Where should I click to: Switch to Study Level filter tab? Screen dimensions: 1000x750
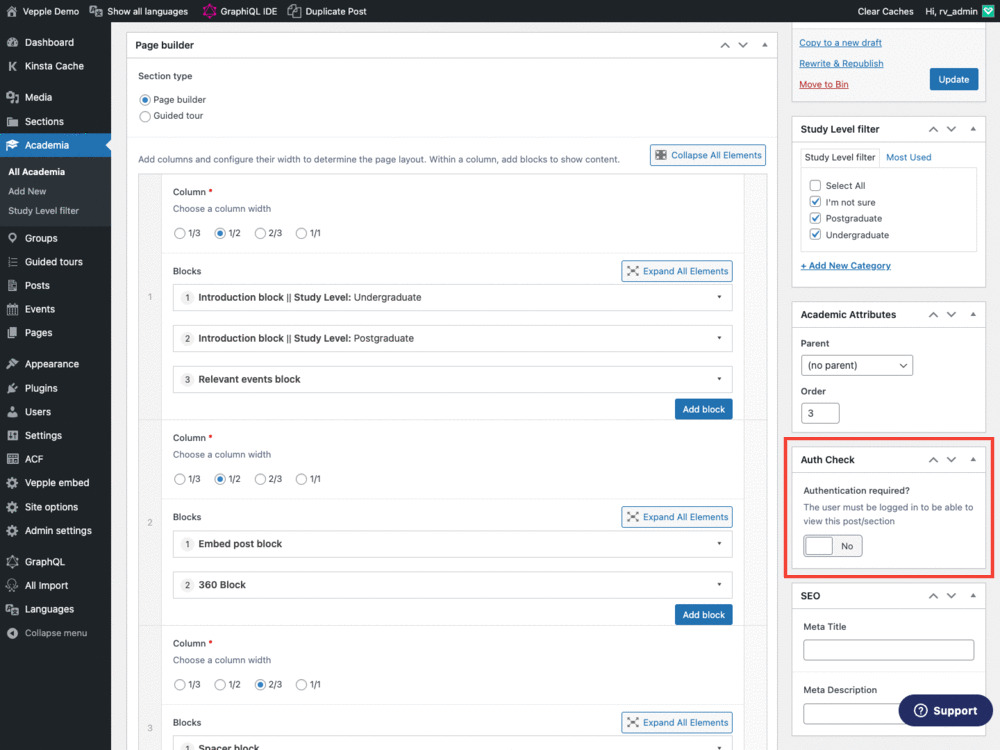tap(840, 157)
